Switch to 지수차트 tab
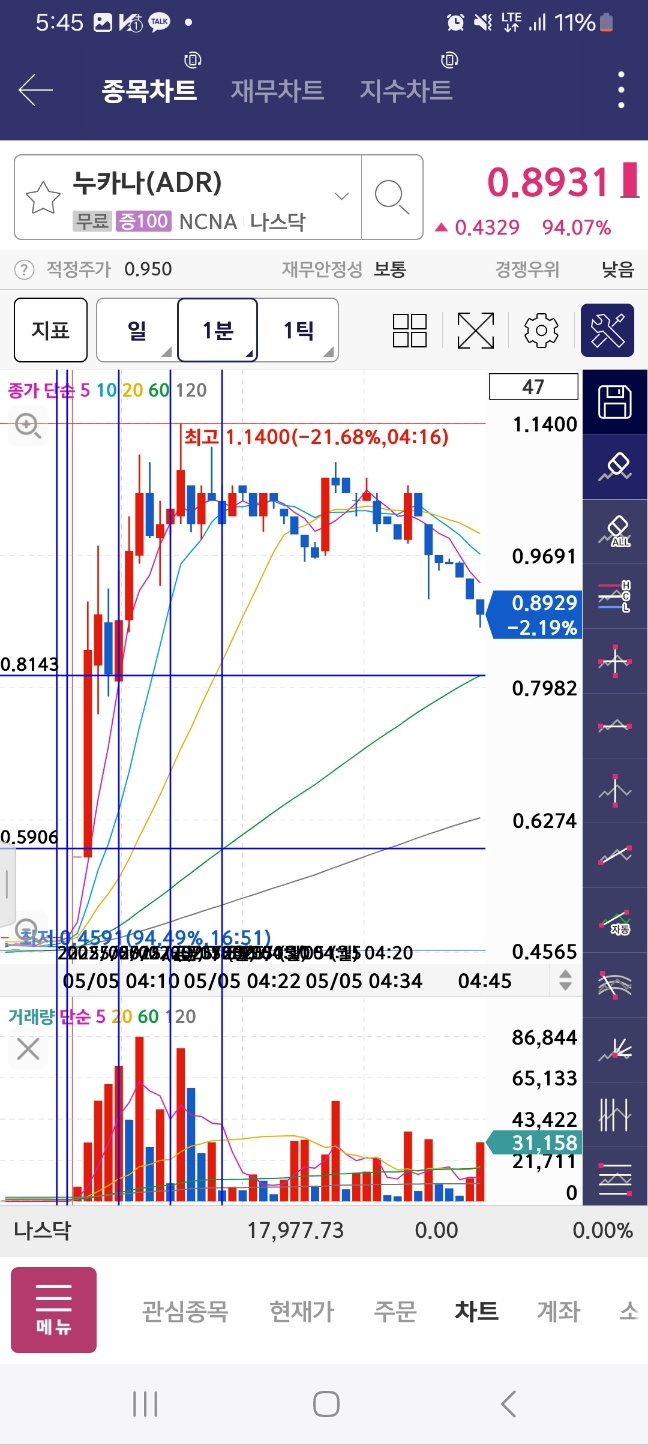This screenshot has width=648, height=1445. point(406,91)
